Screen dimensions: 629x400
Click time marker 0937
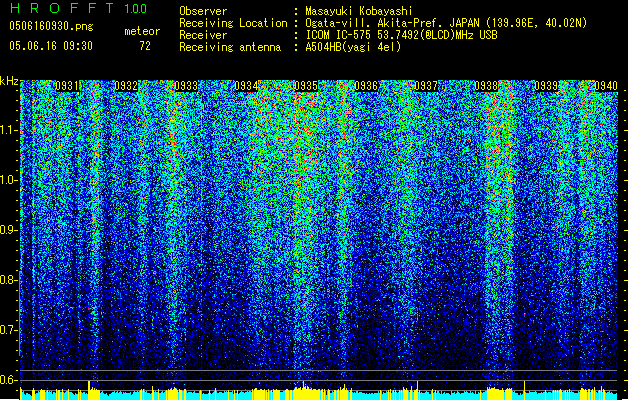tap(426, 86)
